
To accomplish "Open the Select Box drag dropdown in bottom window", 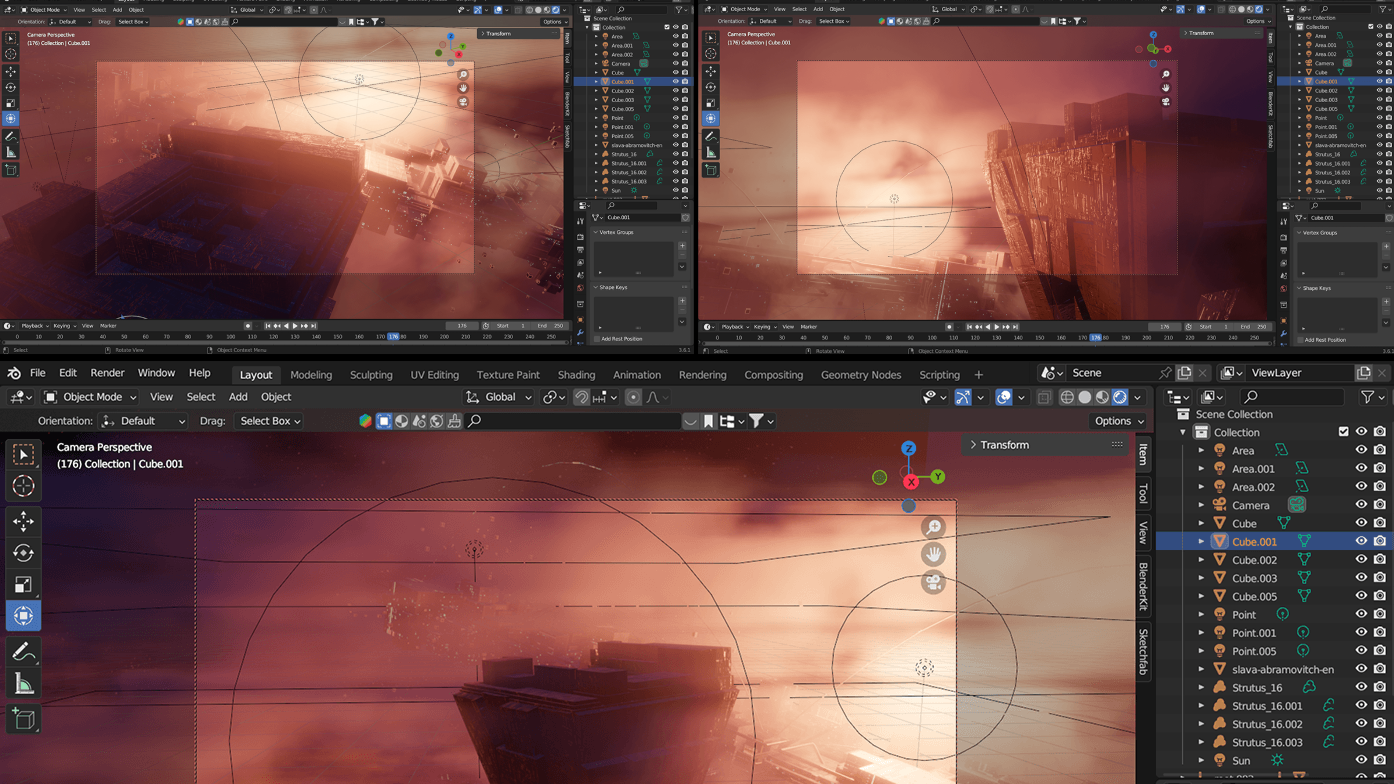I will coord(269,421).
